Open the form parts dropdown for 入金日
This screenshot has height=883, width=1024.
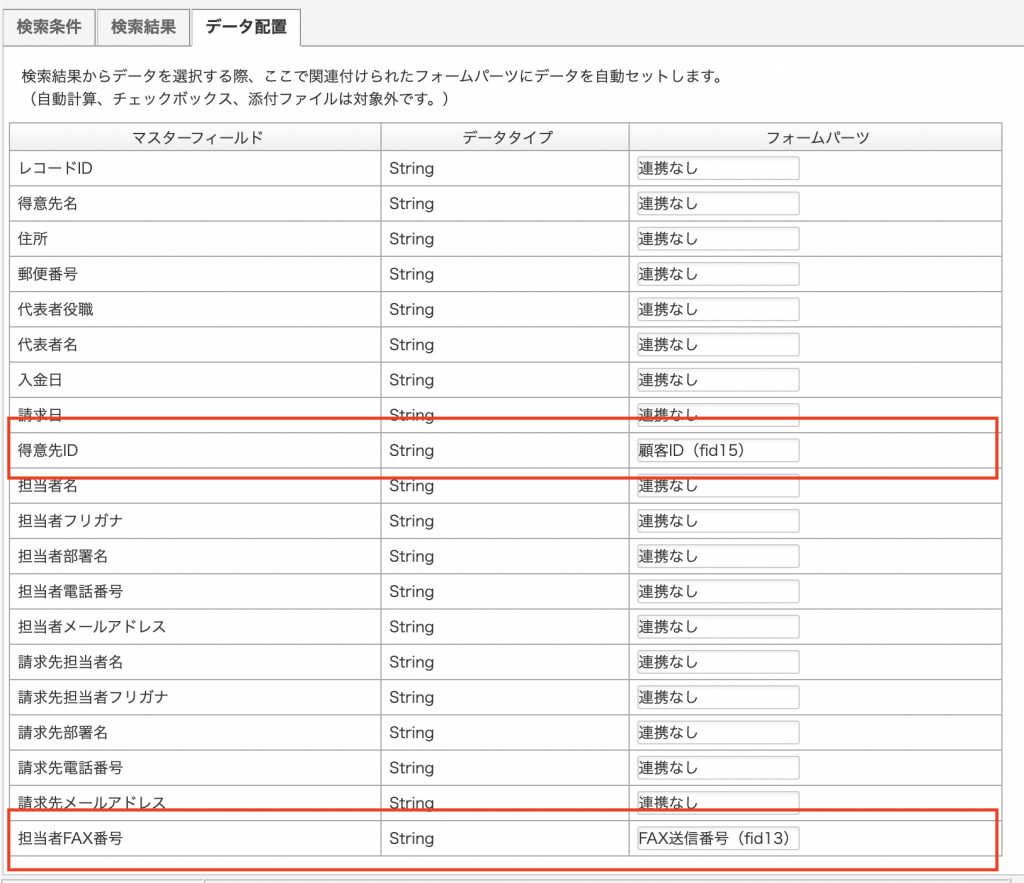[x=718, y=380]
